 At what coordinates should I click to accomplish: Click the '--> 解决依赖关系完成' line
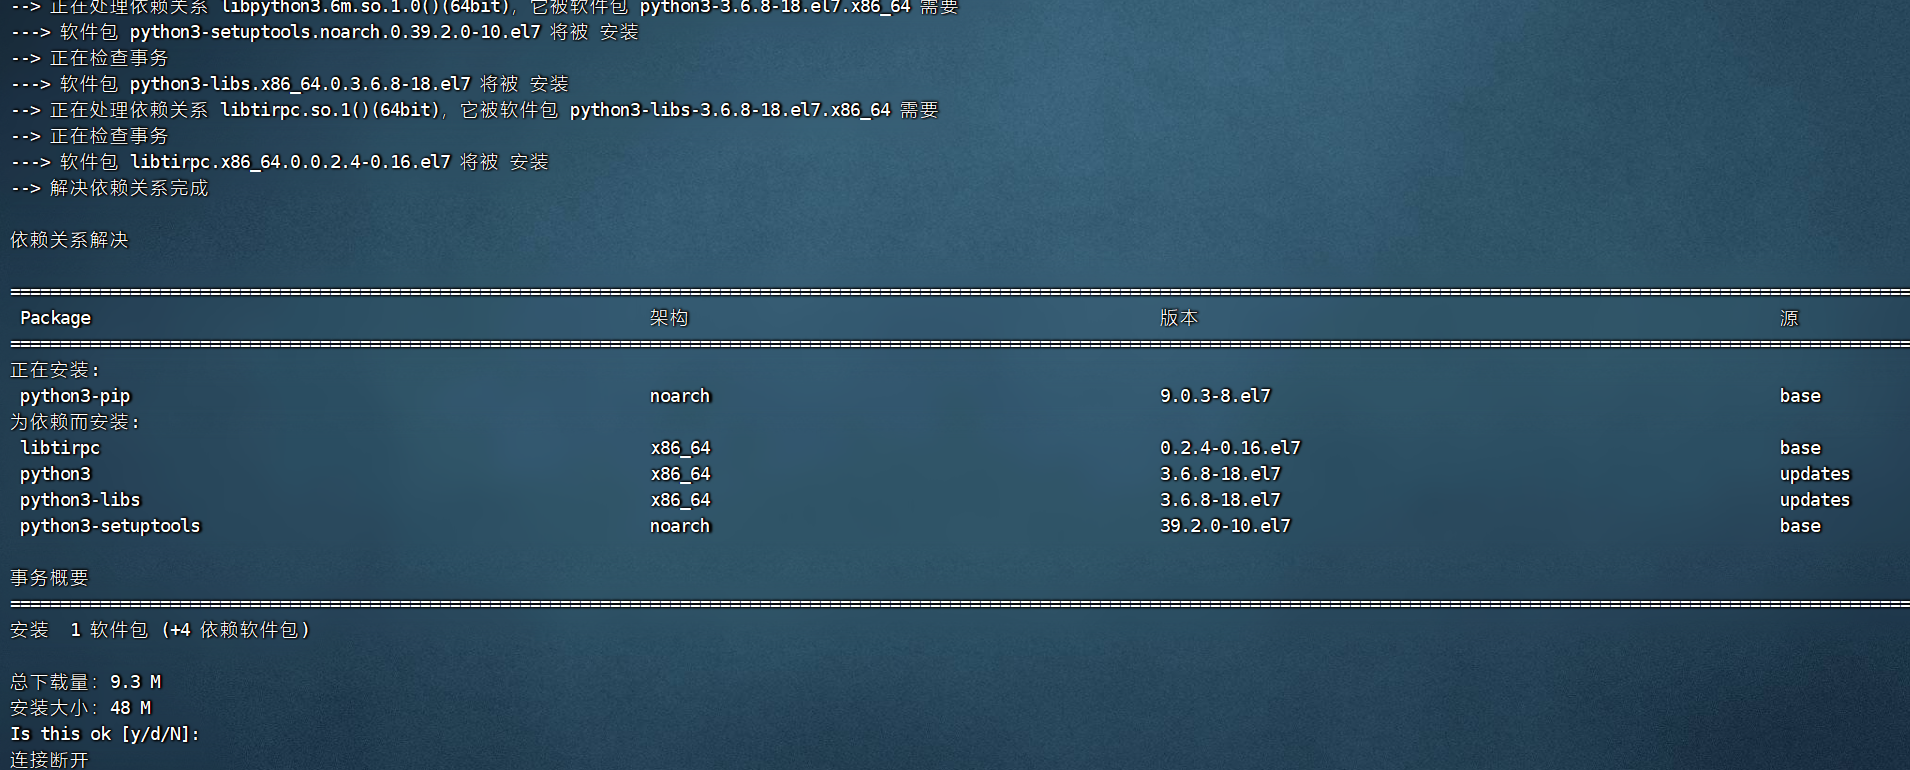[x=109, y=188]
